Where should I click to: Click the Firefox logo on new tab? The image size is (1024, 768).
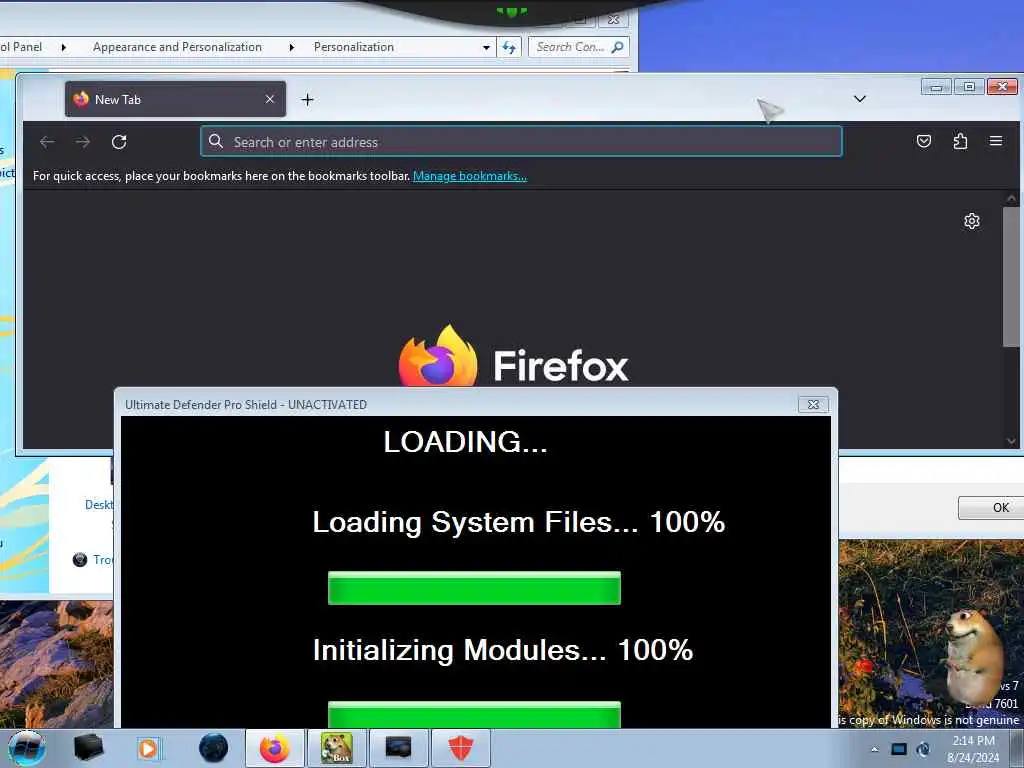(513, 357)
